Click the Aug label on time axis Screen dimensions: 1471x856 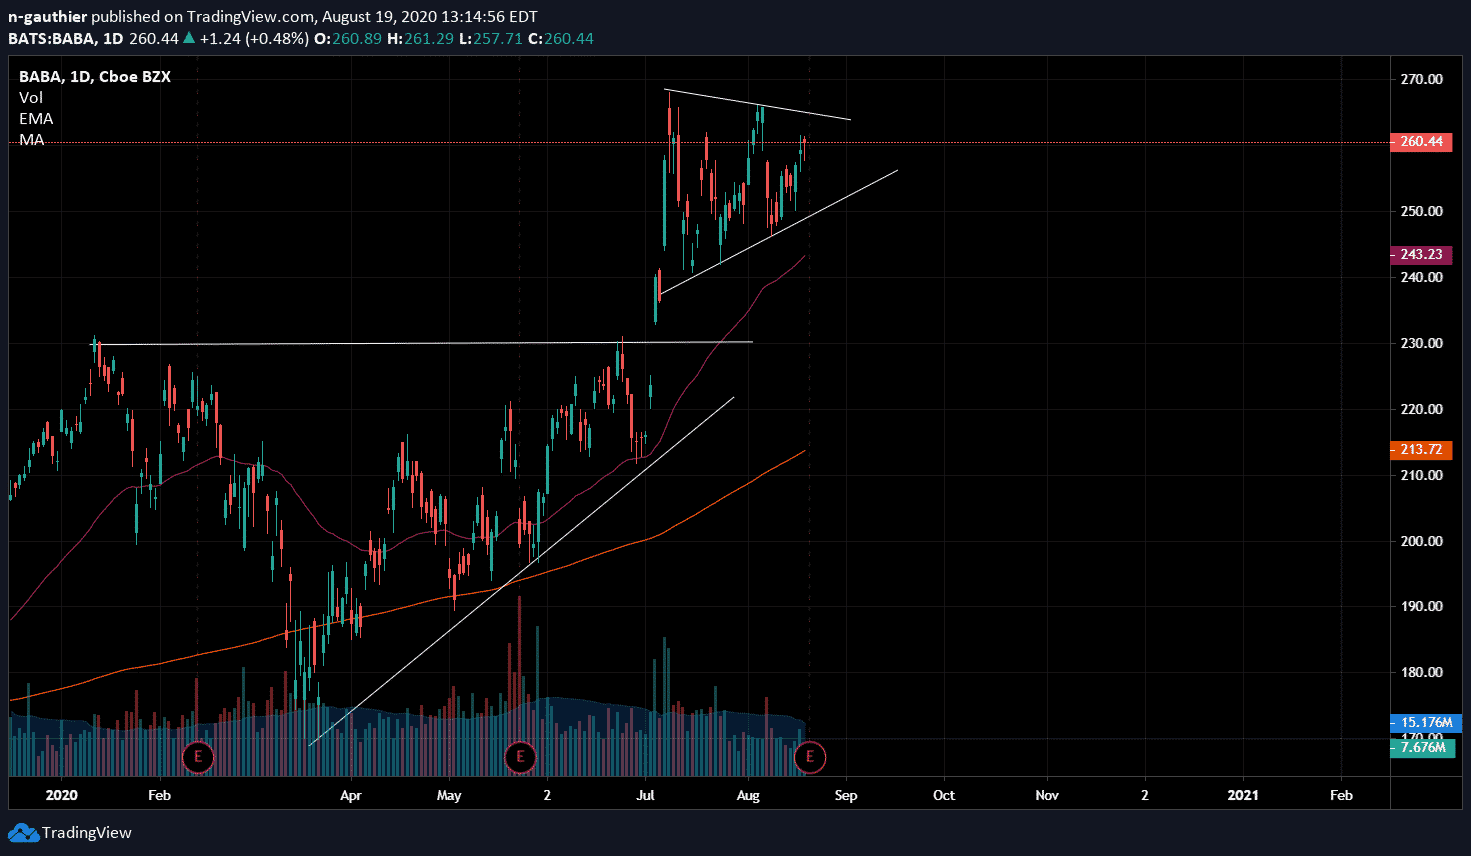coord(748,796)
